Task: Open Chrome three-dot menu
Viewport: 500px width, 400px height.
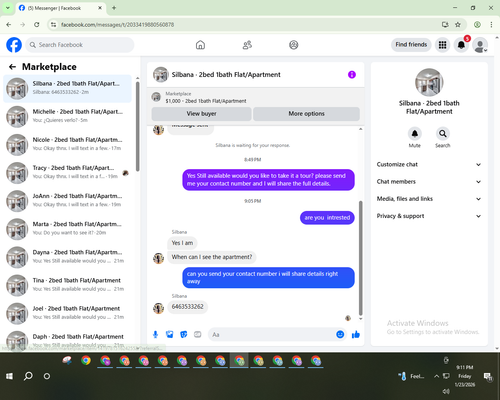Action: [491, 25]
